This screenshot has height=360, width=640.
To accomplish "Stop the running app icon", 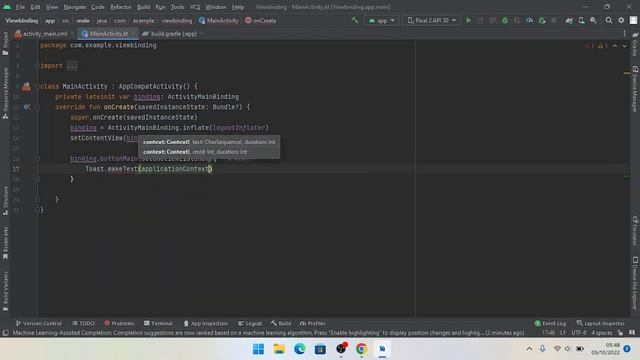I will point(554,20).
